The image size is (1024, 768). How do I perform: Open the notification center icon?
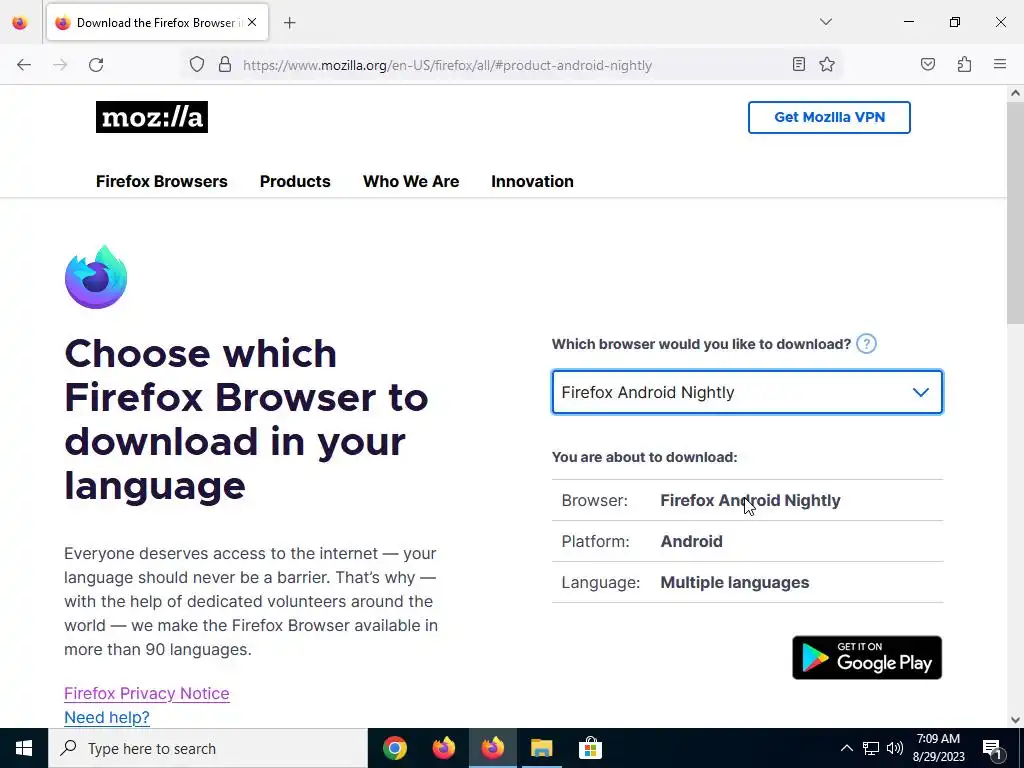pos(992,748)
